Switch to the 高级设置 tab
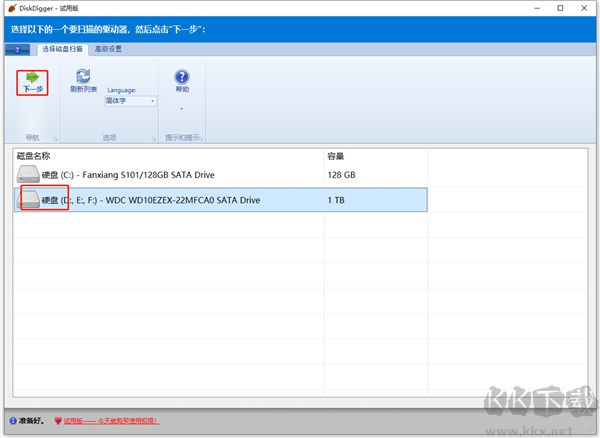The image size is (600, 438). pos(108,49)
